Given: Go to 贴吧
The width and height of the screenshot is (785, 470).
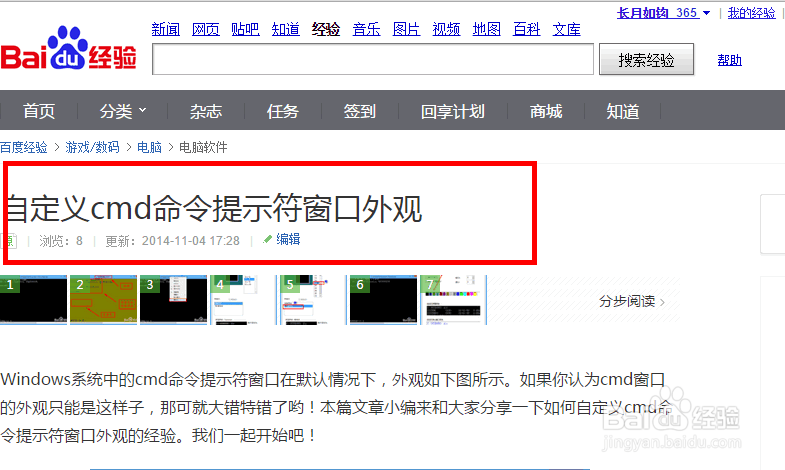Looking at the screenshot, I should (245, 29).
